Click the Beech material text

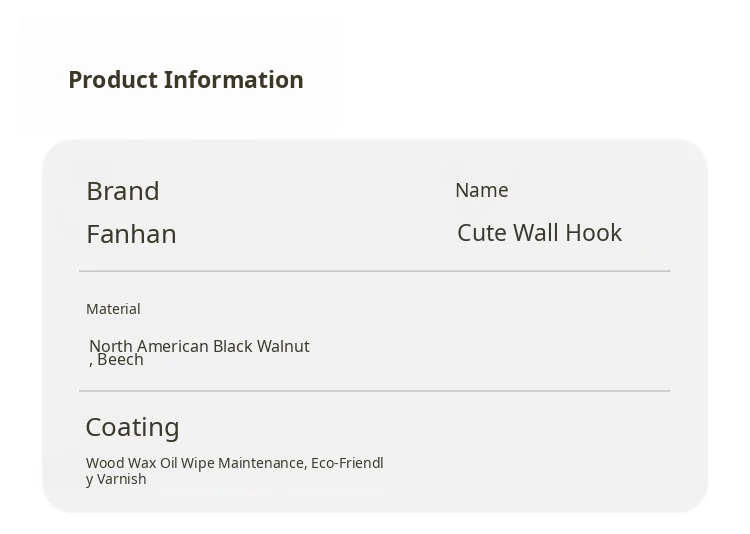tap(120, 360)
